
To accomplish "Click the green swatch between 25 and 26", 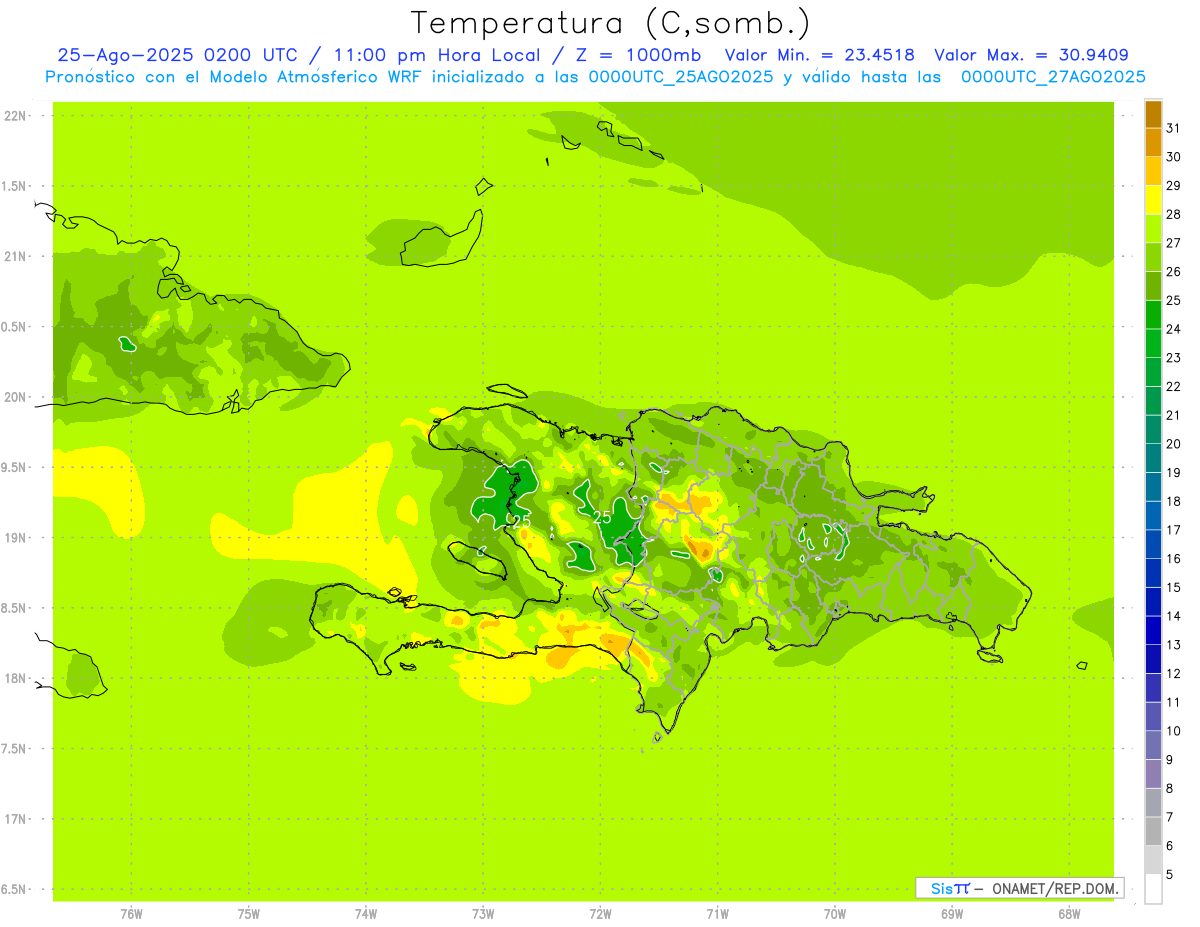I will click(x=1153, y=285).
